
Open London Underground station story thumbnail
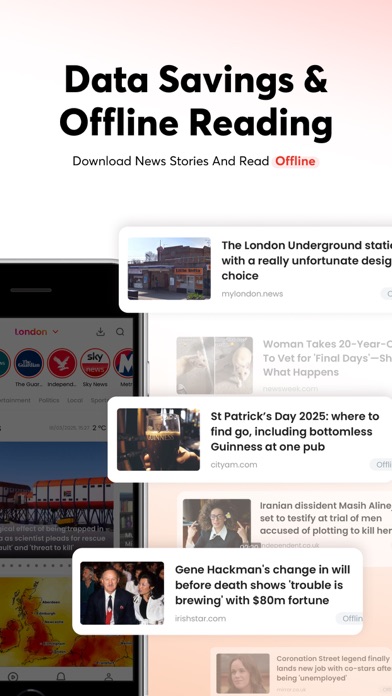[x=169, y=269]
